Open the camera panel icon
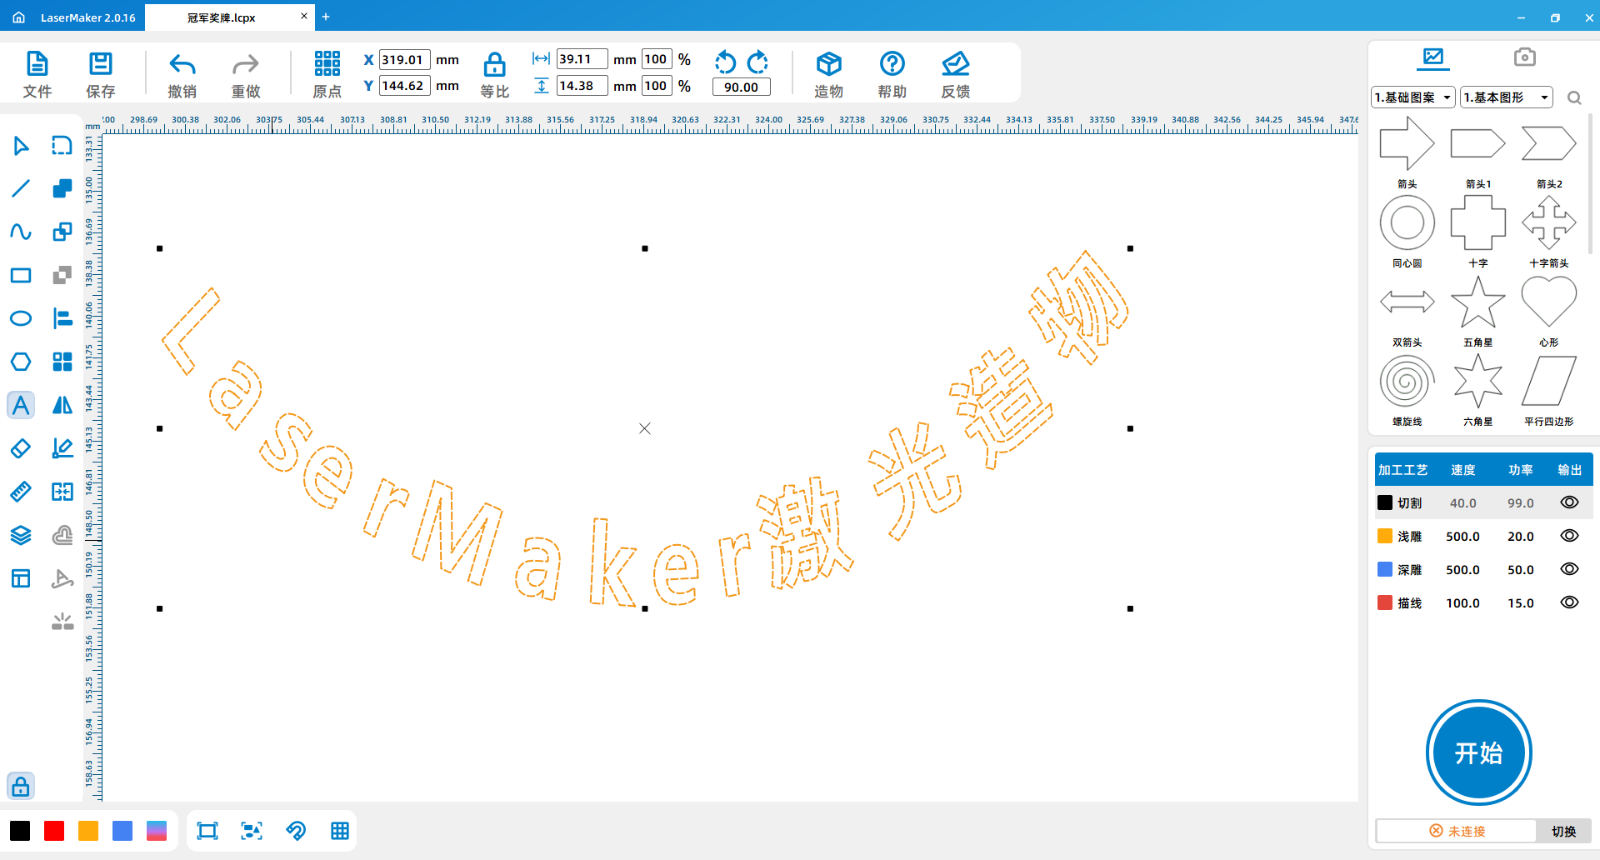 click(x=1524, y=57)
